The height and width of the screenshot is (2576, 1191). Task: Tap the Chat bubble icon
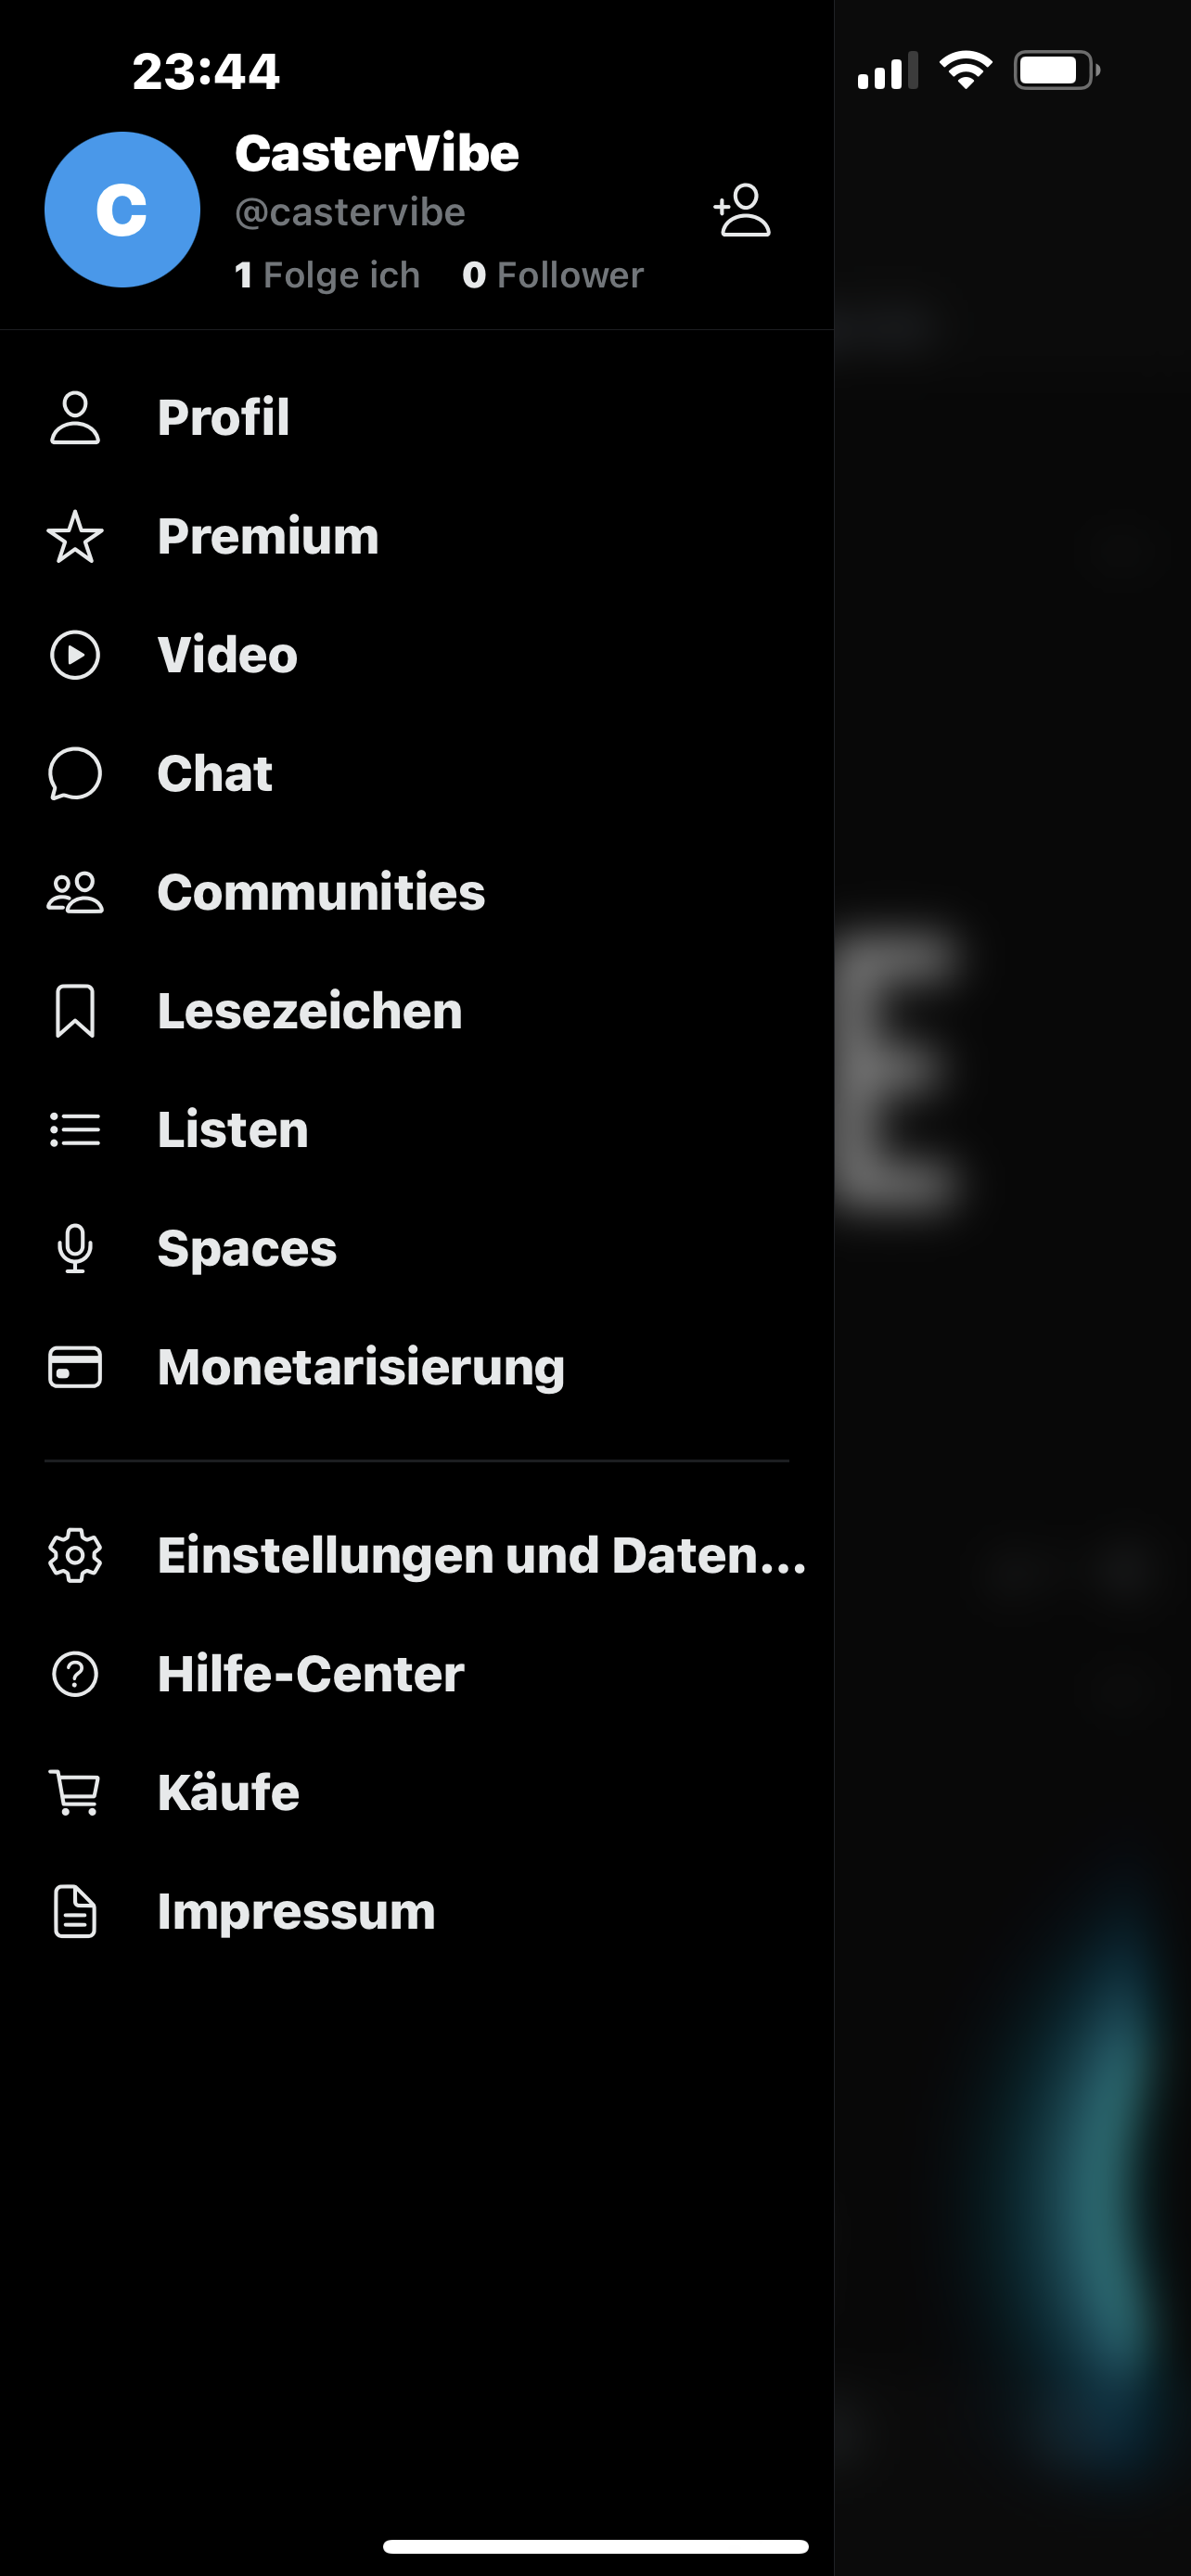[x=75, y=774]
